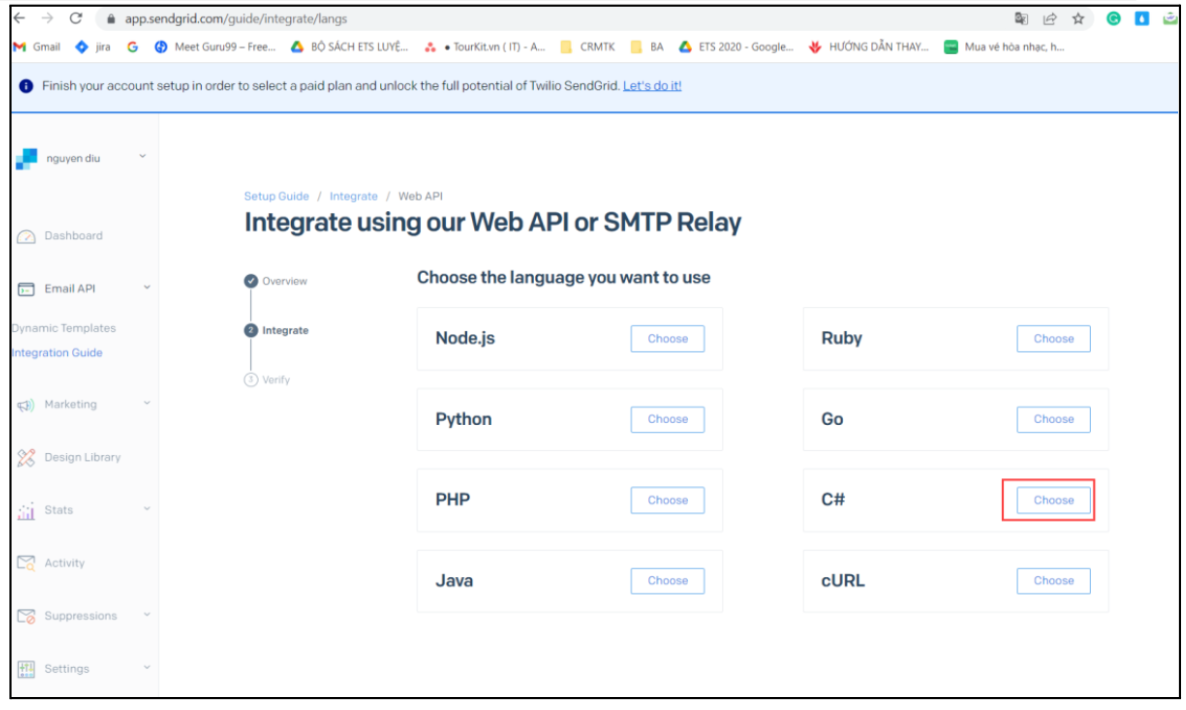1186x710 pixels.
Task: Select the Integrate step label
Action: (285, 330)
